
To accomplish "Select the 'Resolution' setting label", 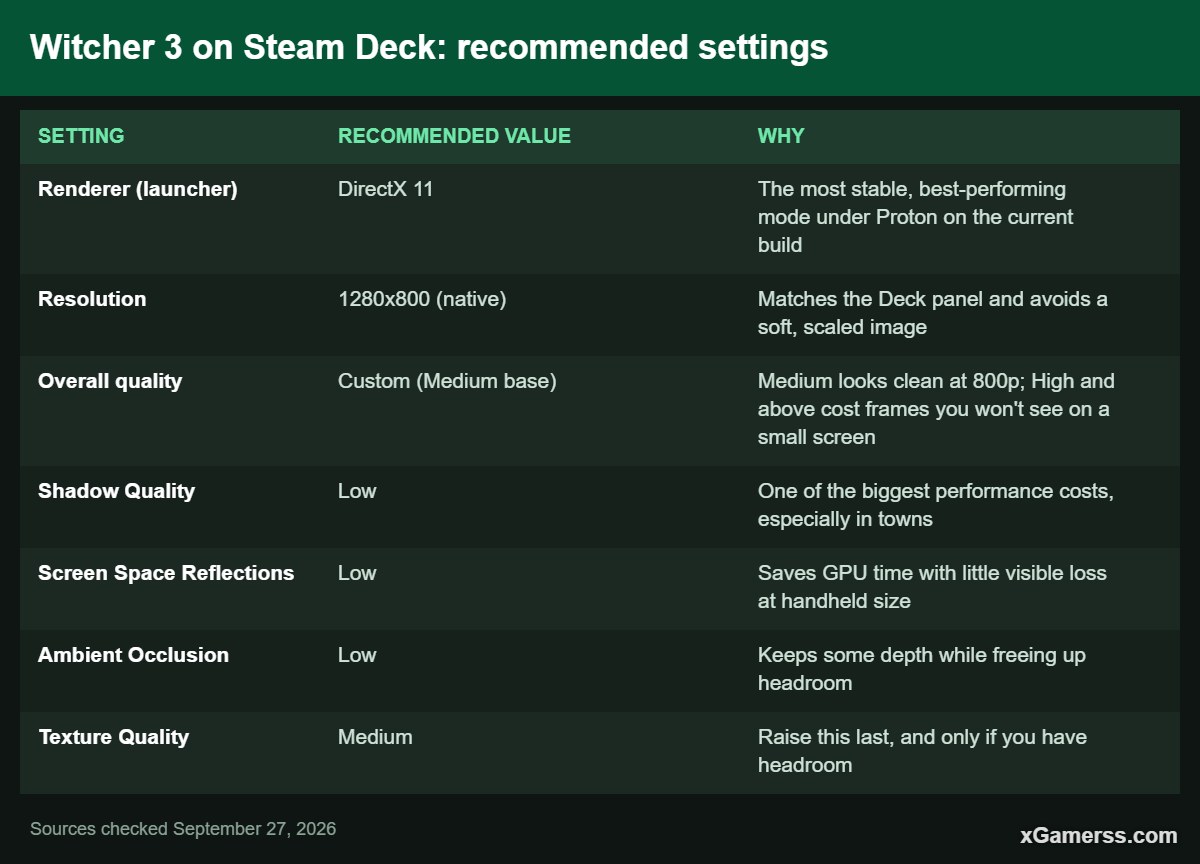I will [x=92, y=299].
